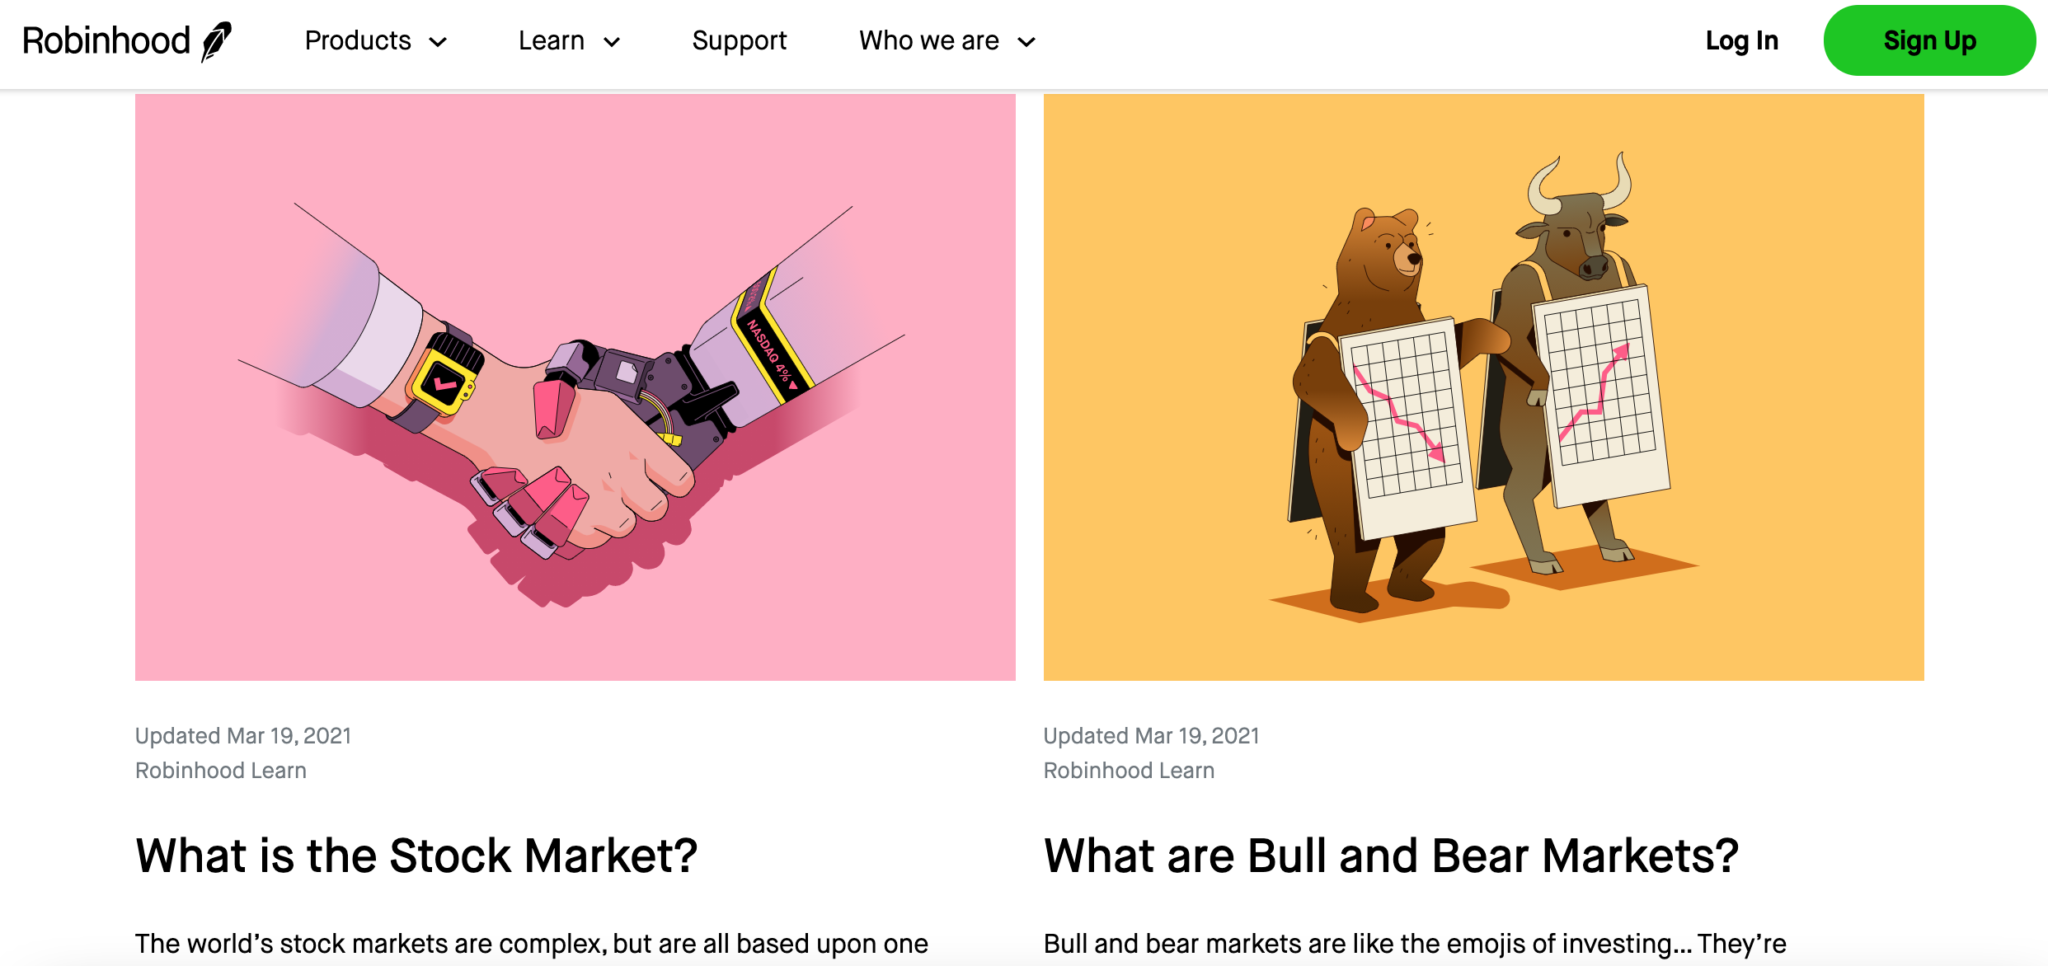The height and width of the screenshot is (966, 2048).
Task: Click the Robinhood wordmark in header
Action: pyautogui.click(x=106, y=41)
